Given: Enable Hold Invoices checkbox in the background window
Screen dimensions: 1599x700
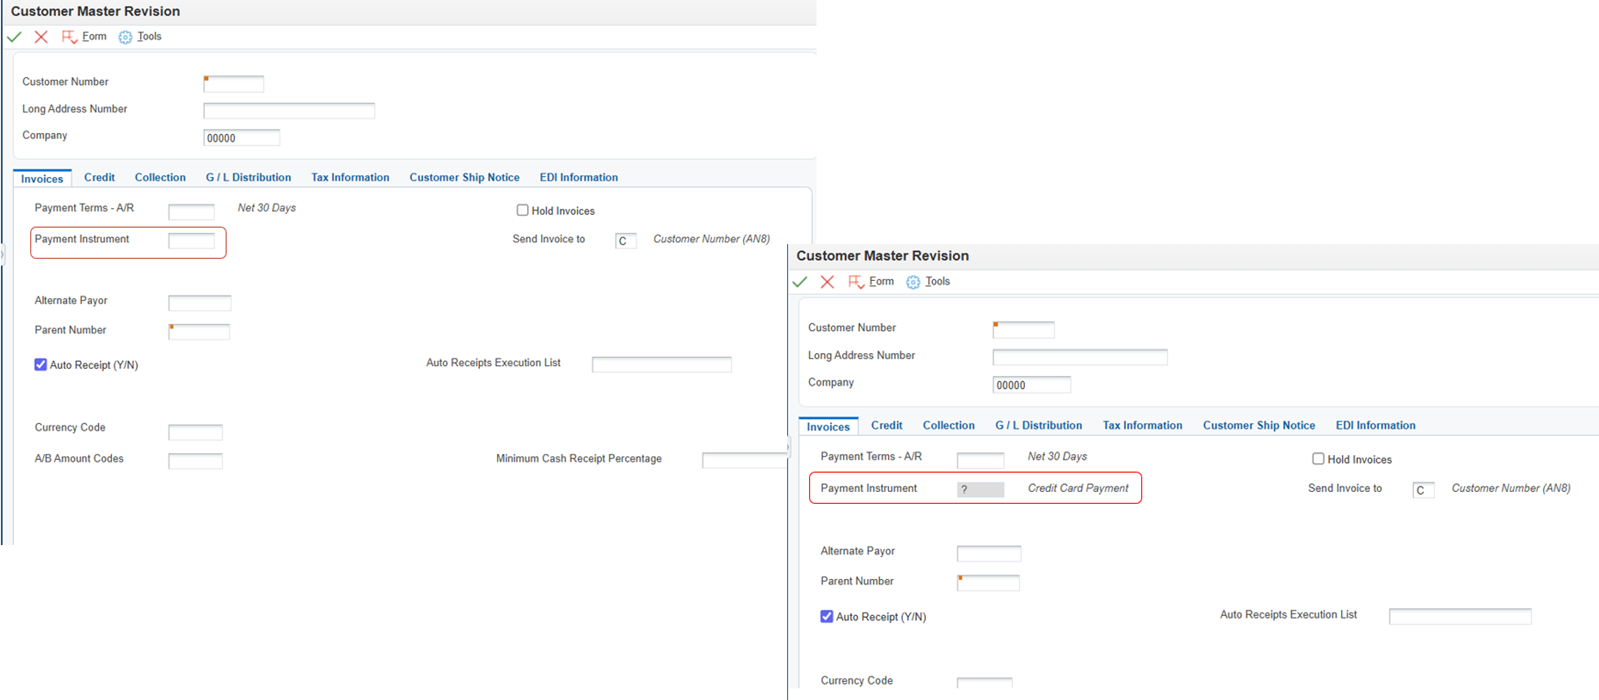Looking at the screenshot, I should [x=522, y=210].
